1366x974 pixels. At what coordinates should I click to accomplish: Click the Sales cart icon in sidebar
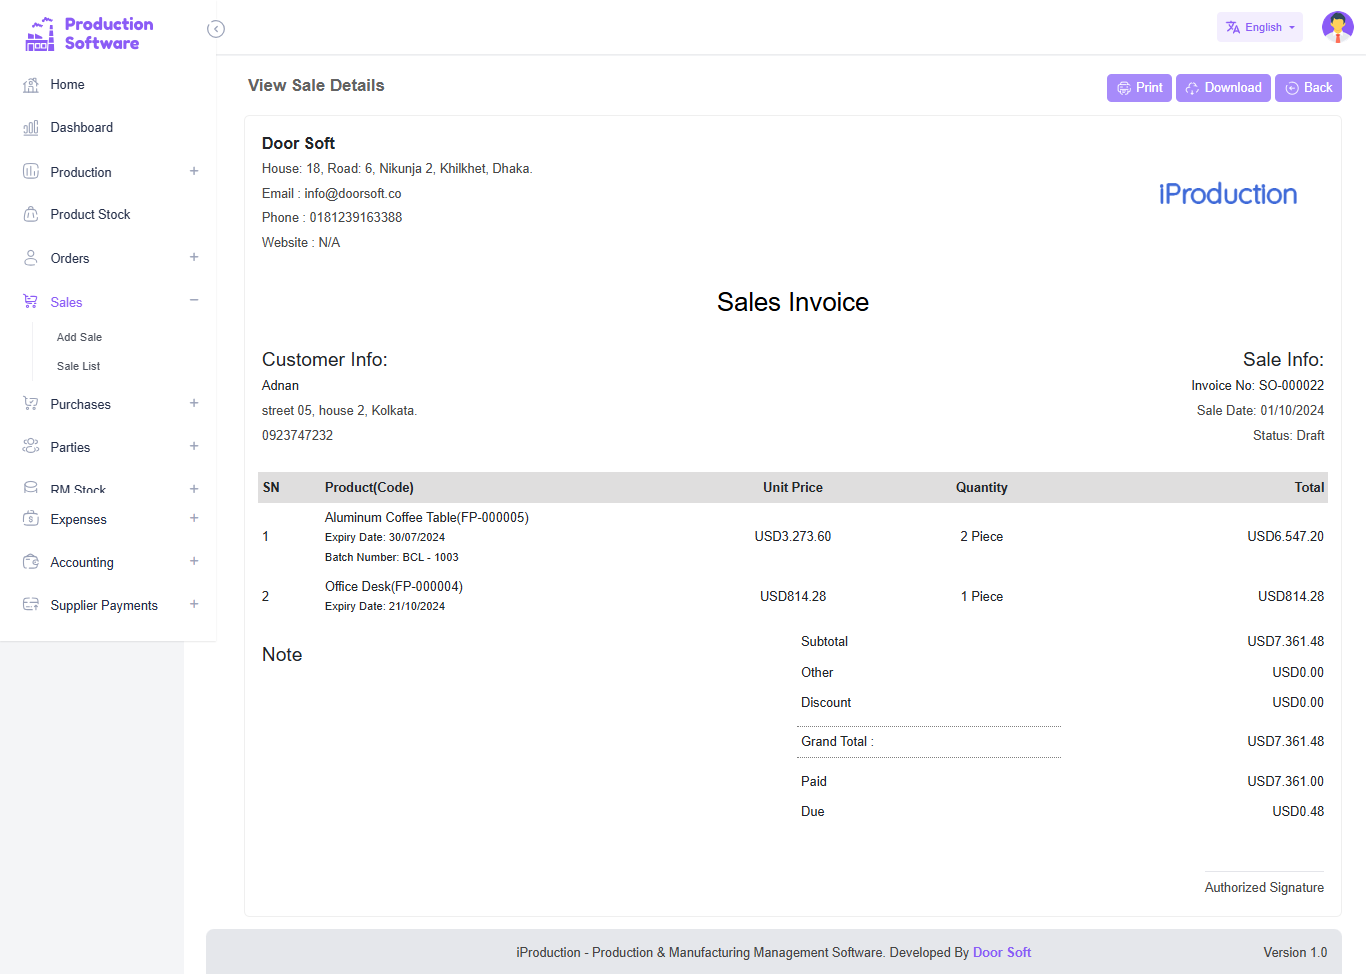(x=30, y=301)
